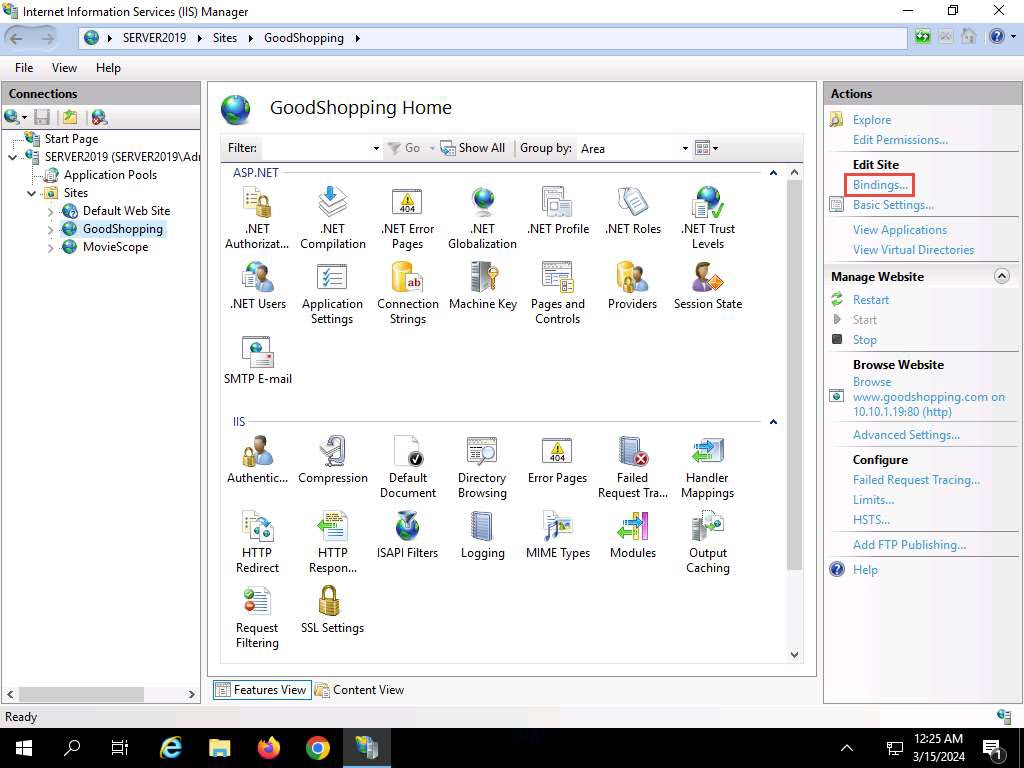This screenshot has height=768, width=1024.
Task: Click inside the Filter text field
Action: pyautogui.click(x=315, y=148)
